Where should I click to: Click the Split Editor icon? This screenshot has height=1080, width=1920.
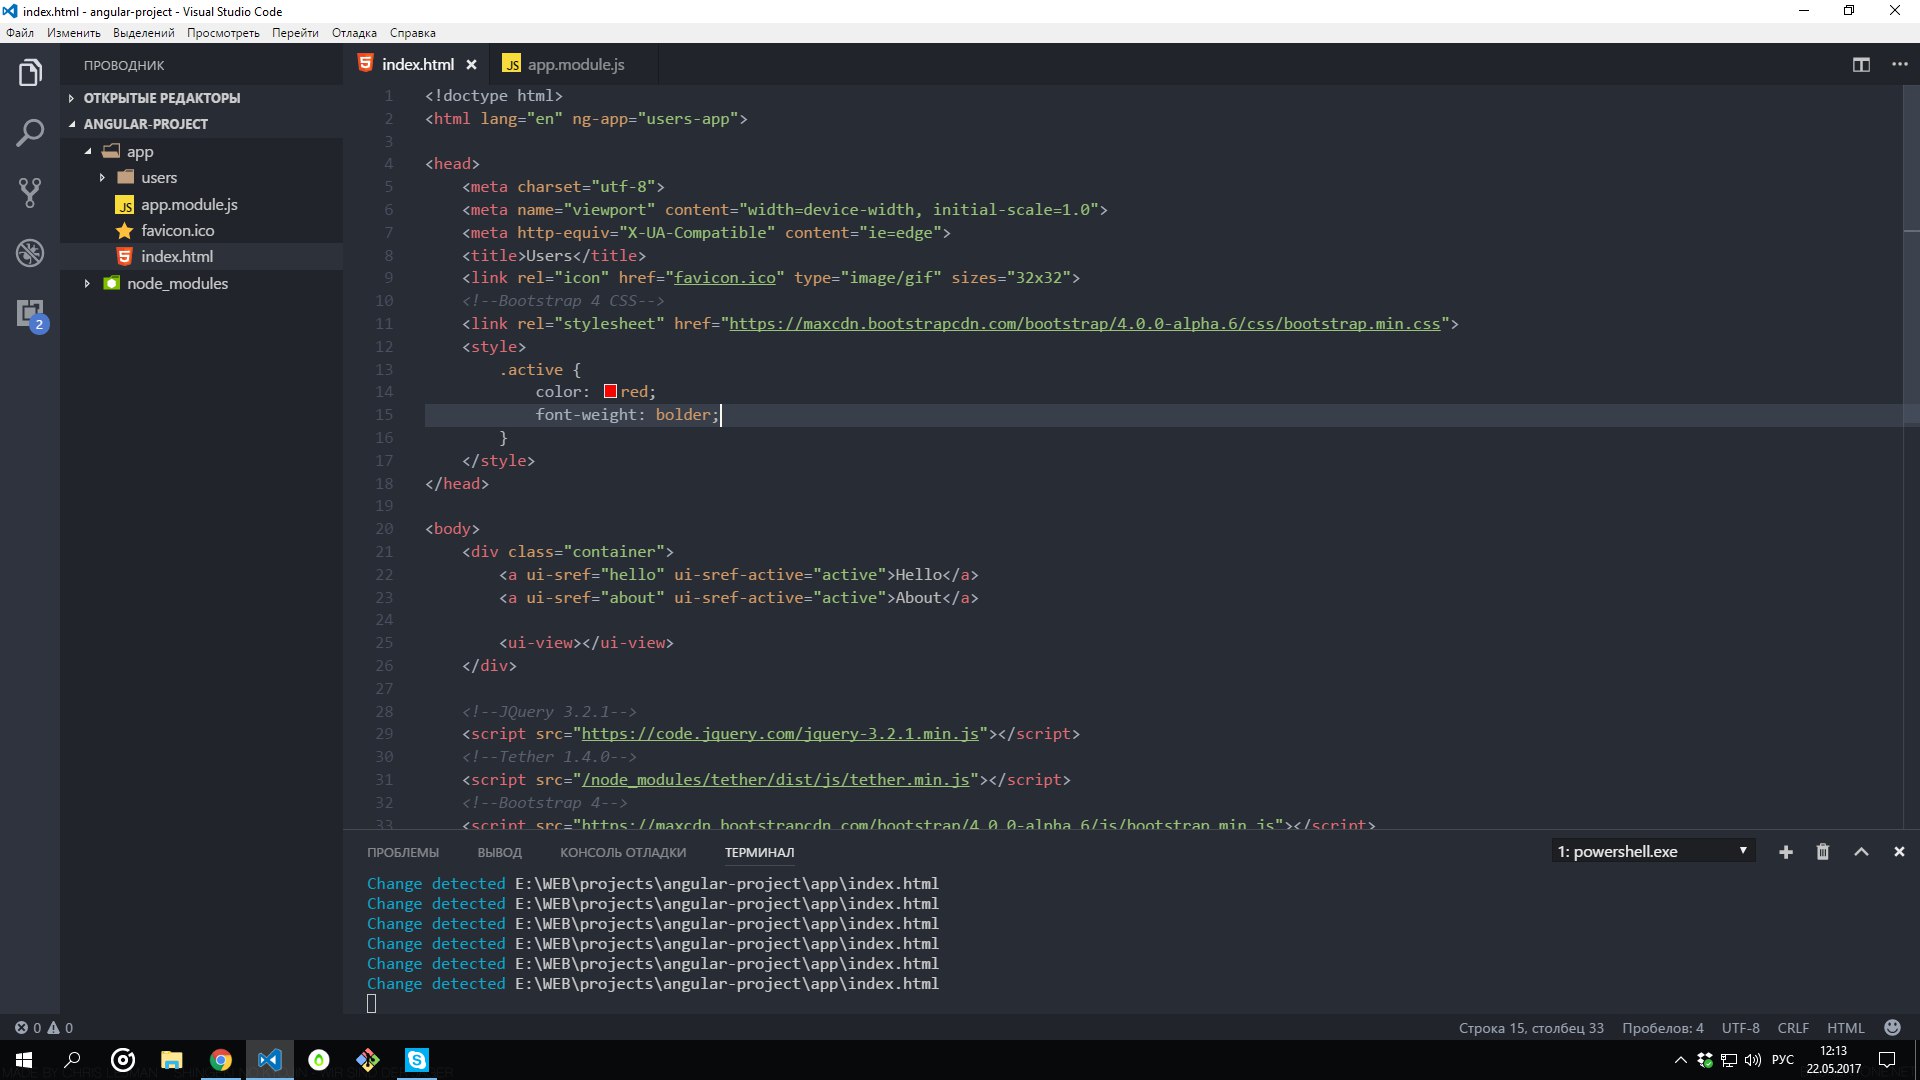tap(1861, 65)
